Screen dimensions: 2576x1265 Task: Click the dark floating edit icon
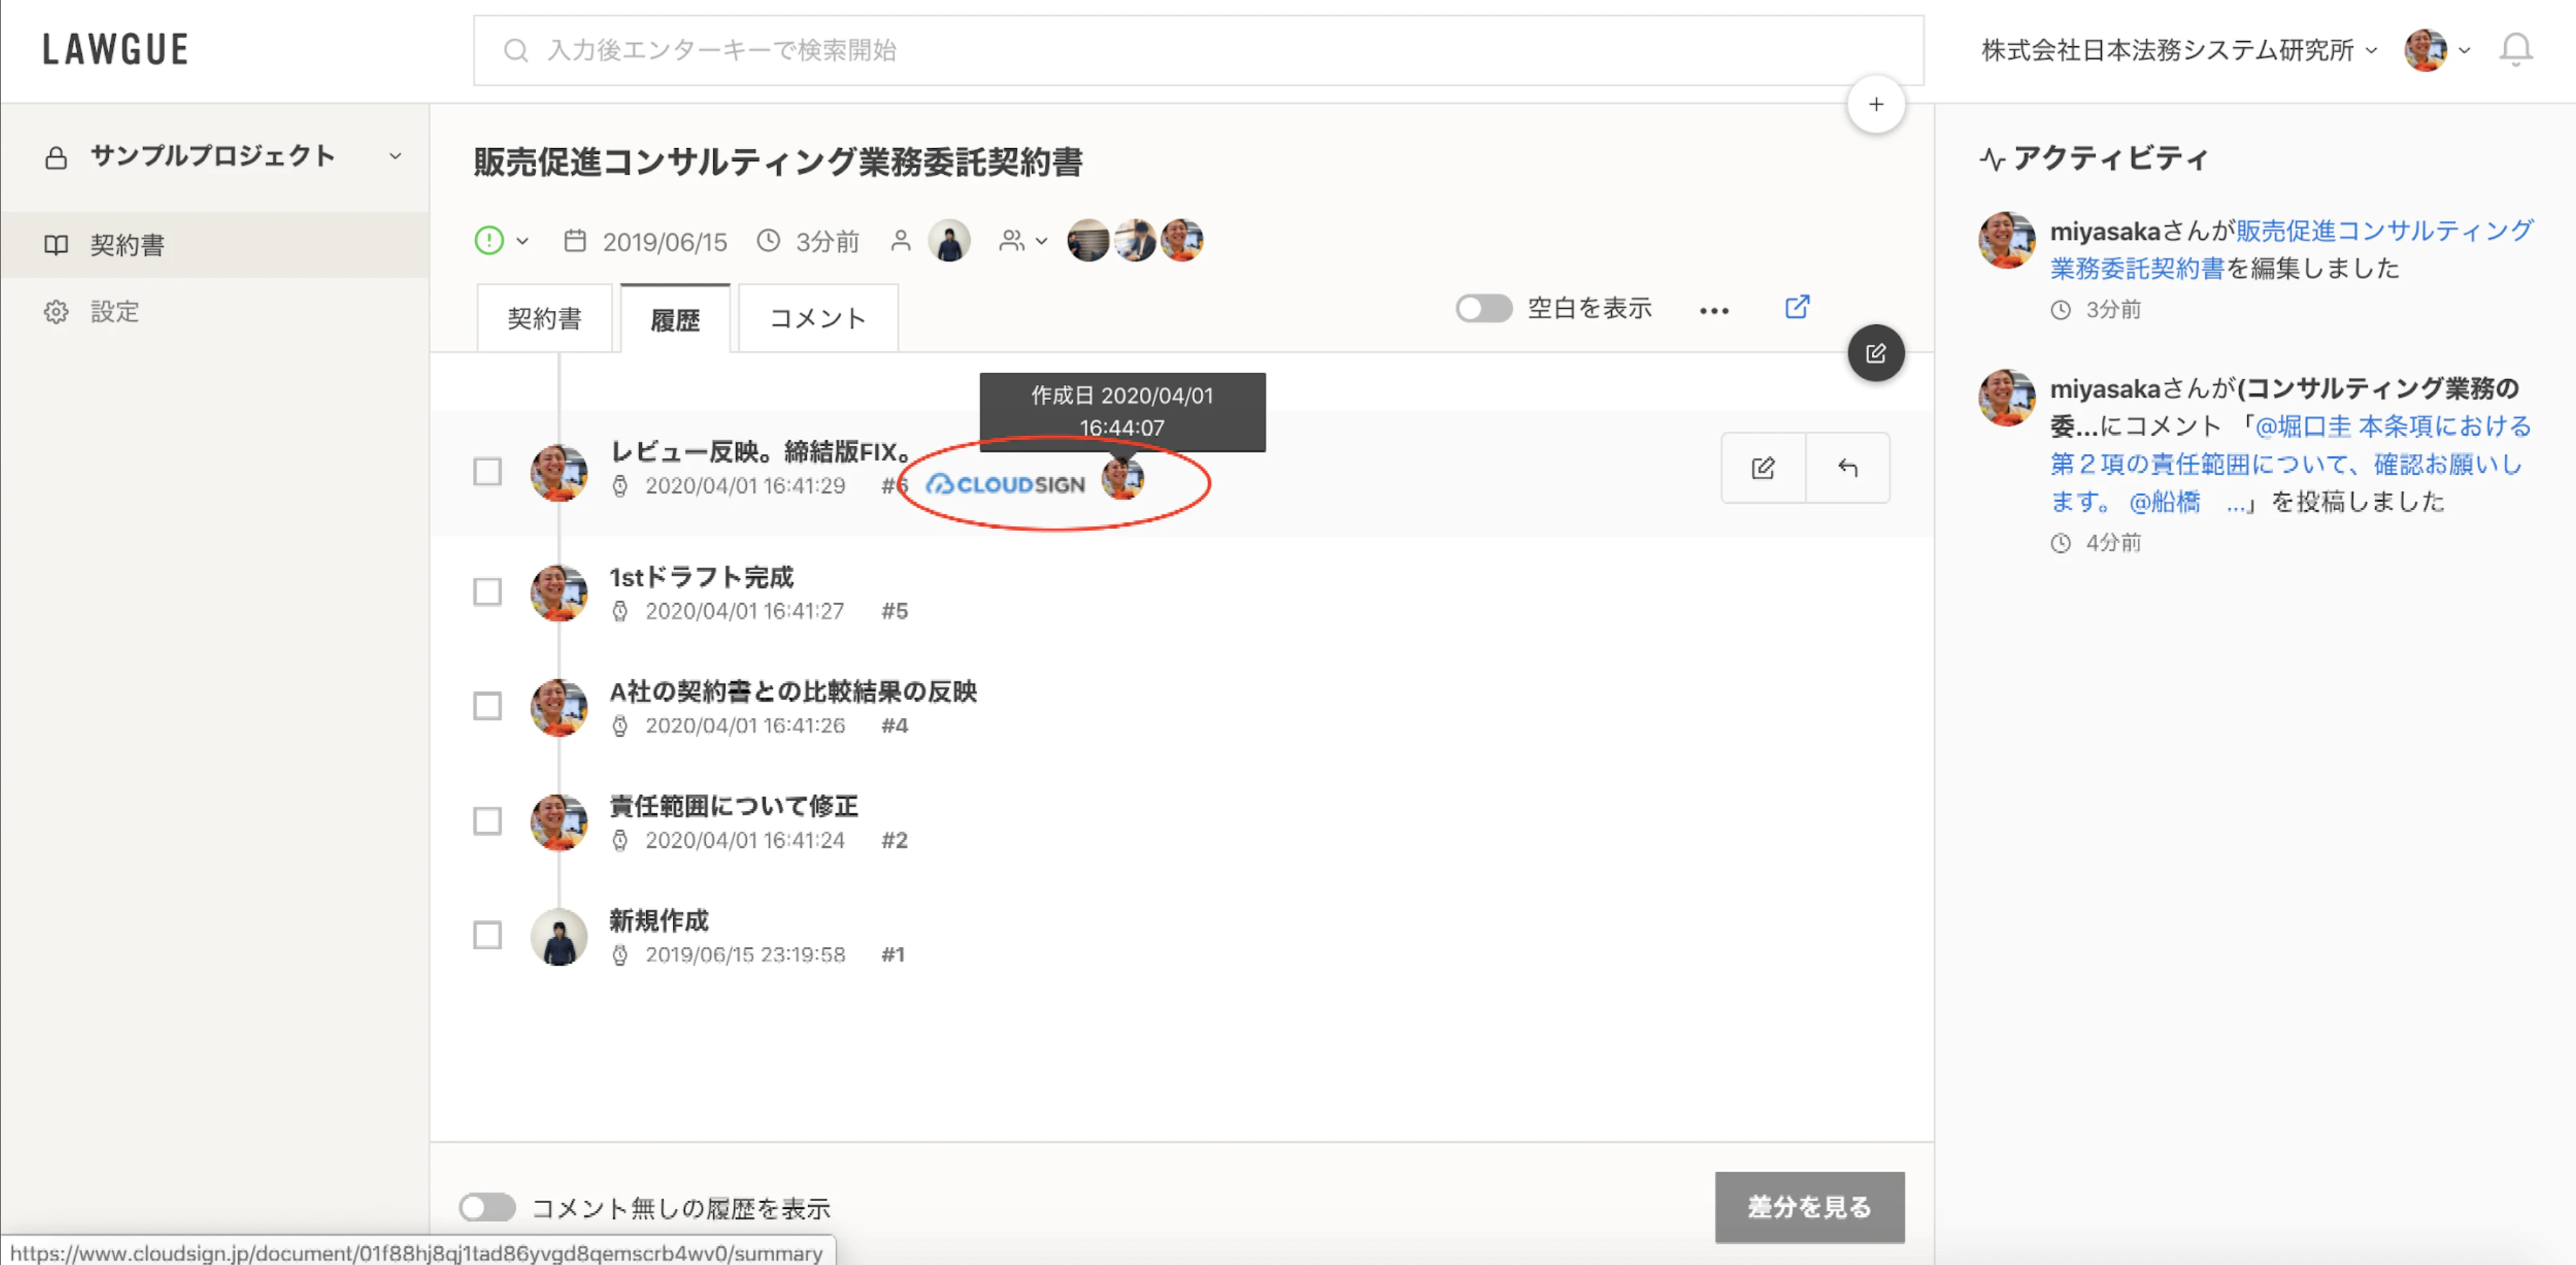click(1875, 353)
